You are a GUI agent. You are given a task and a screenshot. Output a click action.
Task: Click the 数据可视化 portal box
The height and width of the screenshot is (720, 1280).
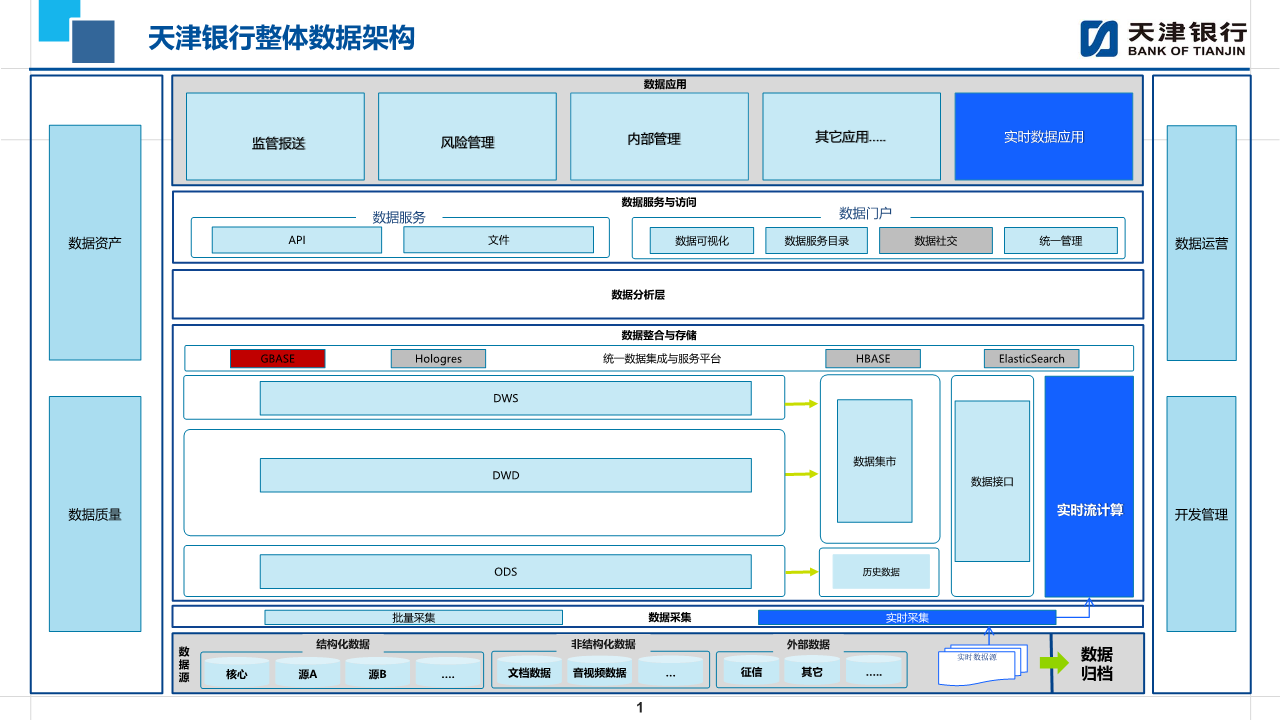701,241
